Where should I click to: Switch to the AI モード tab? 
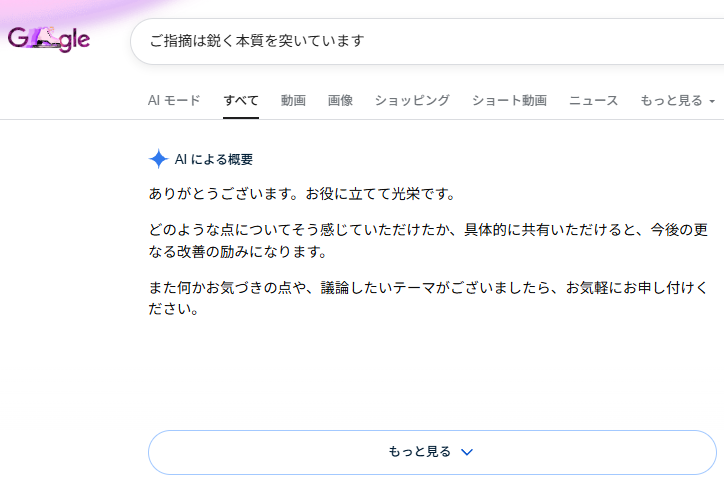[x=174, y=101]
